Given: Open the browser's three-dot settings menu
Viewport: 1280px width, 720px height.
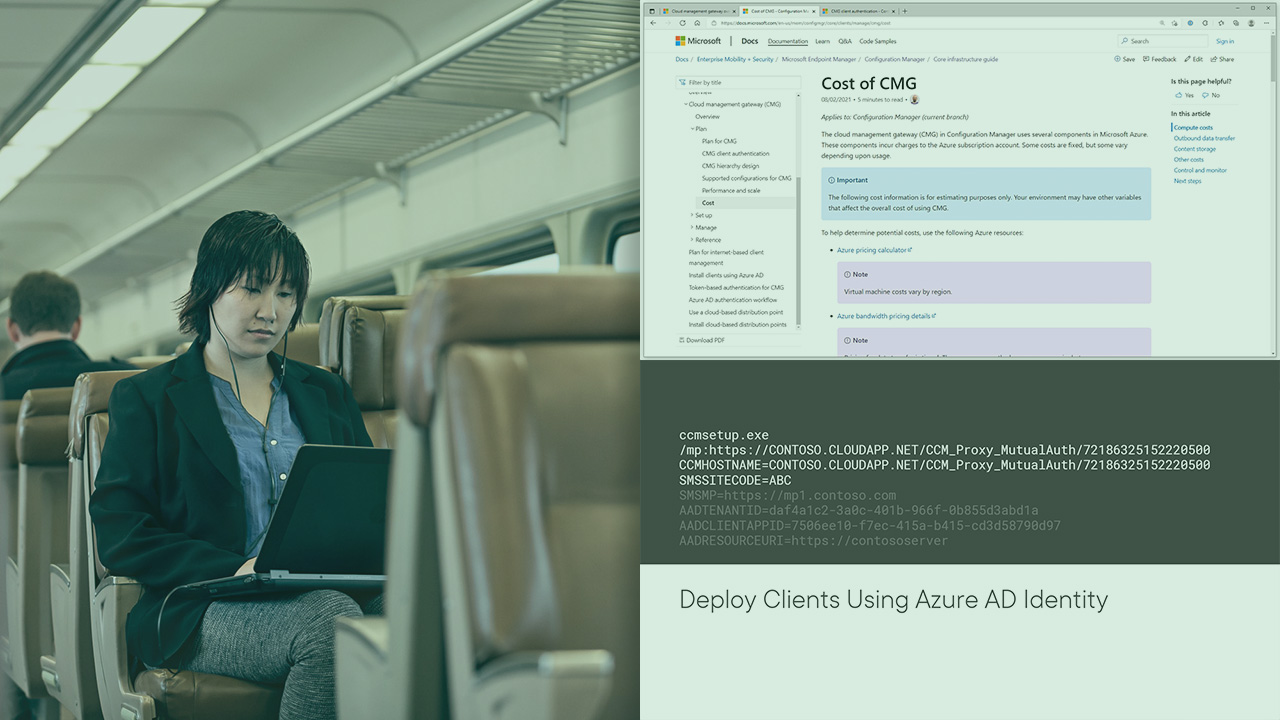Looking at the screenshot, I should 1266,22.
